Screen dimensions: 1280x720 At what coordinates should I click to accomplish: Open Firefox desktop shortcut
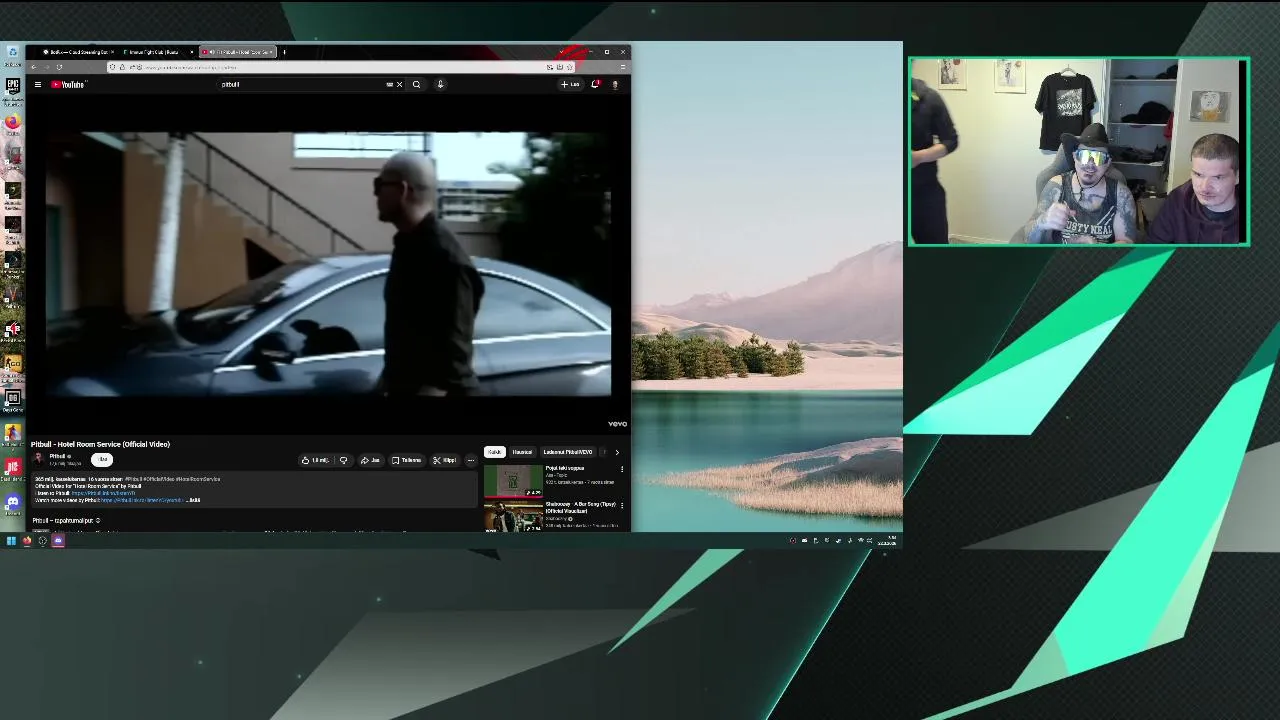[x=12, y=122]
